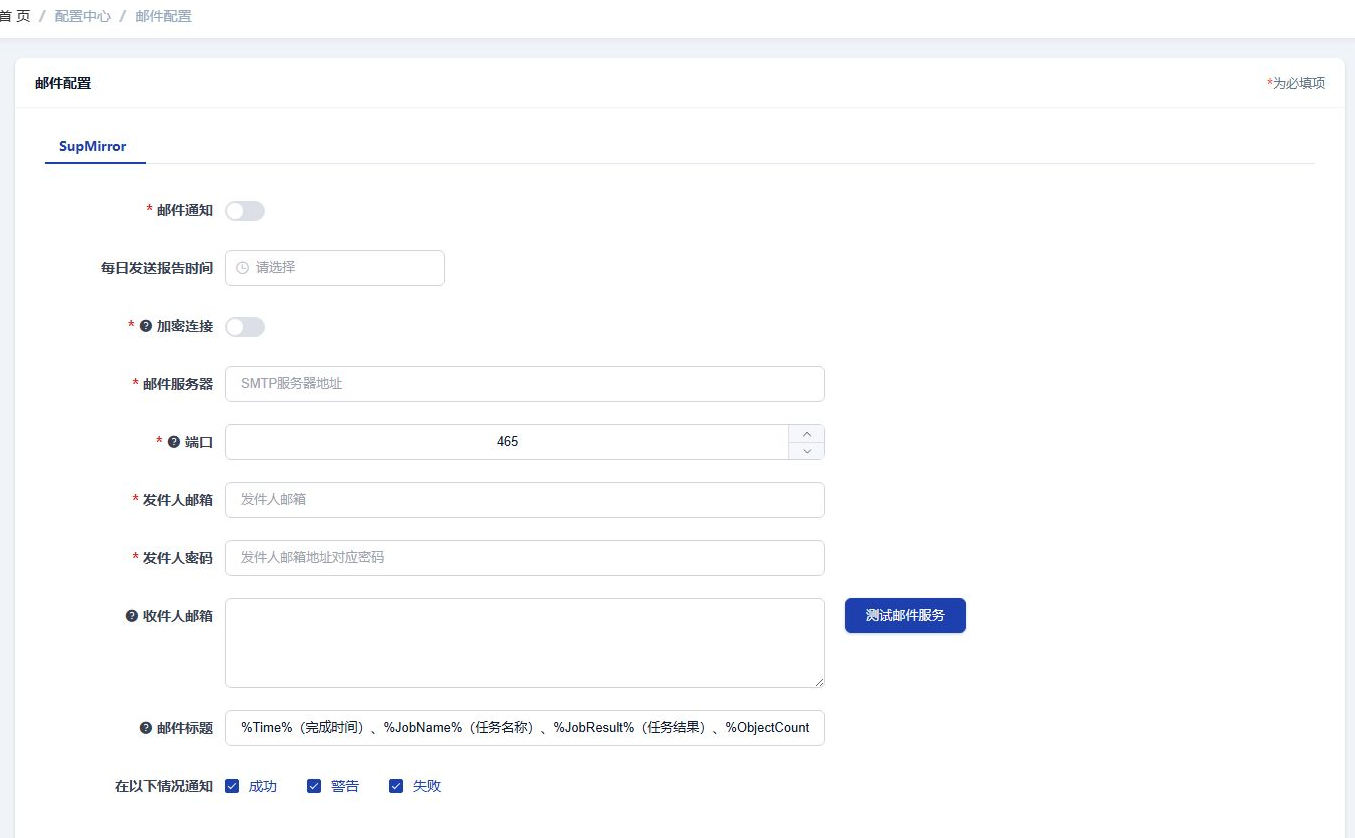Click the help icon beside 端口
Image resolution: width=1355 pixels, height=838 pixels.
pos(174,442)
